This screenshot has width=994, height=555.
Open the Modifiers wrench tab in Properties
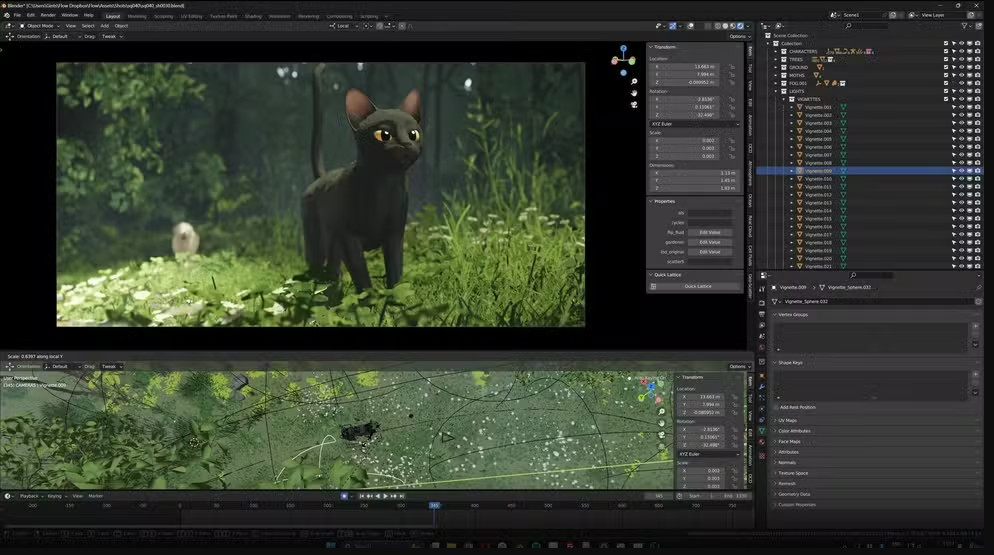tap(762, 386)
